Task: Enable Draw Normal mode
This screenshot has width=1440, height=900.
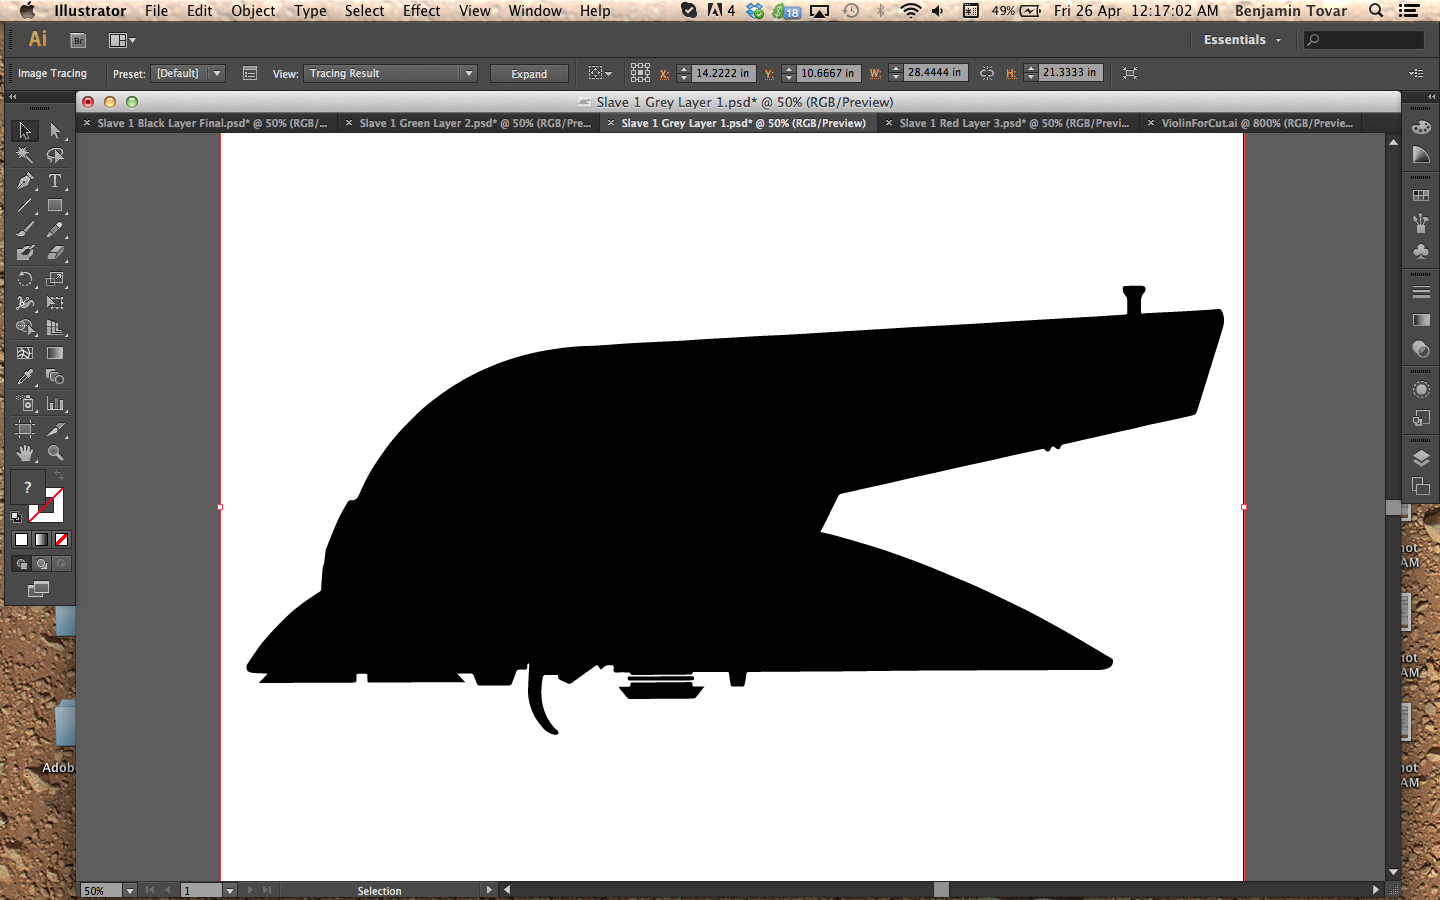Action: (x=21, y=563)
